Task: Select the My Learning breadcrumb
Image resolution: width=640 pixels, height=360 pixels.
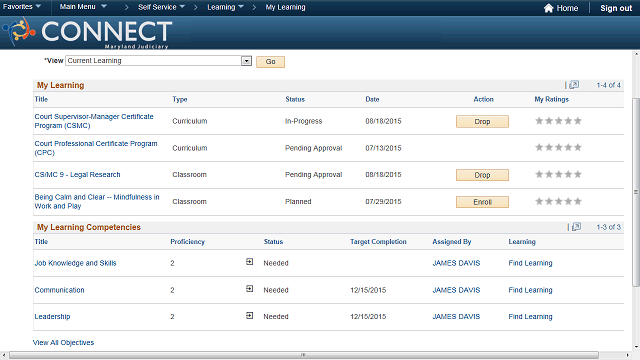Action: click(x=285, y=7)
